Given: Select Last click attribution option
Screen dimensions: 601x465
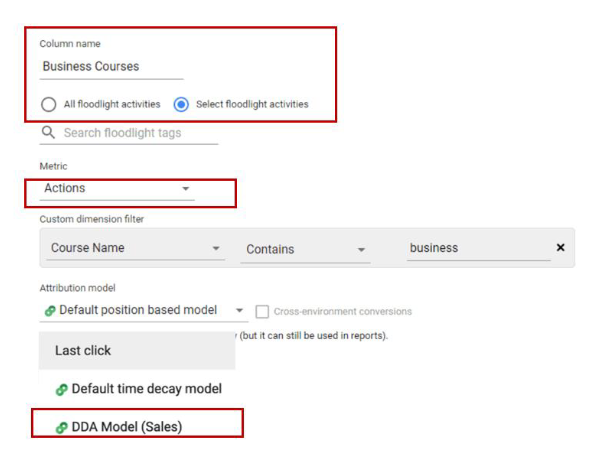Looking at the screenshot, I should (84, 351).
